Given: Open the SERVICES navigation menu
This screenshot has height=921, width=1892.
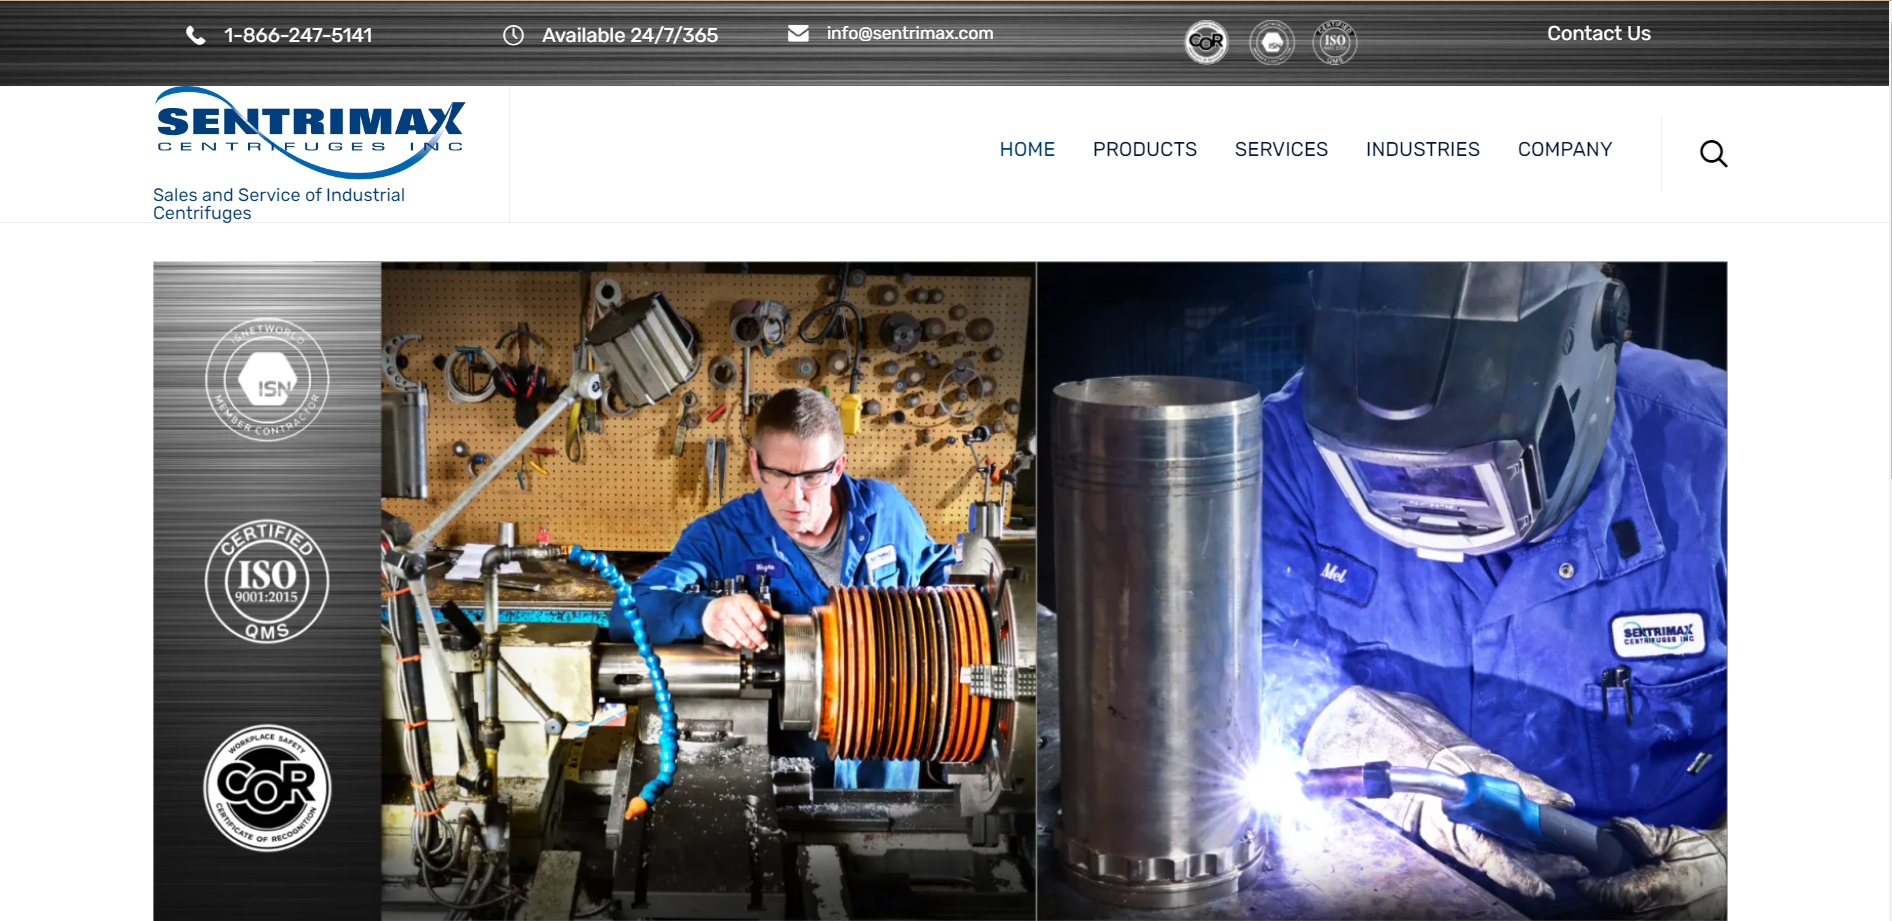Looking at the screenshot, I should point(1281,149).
